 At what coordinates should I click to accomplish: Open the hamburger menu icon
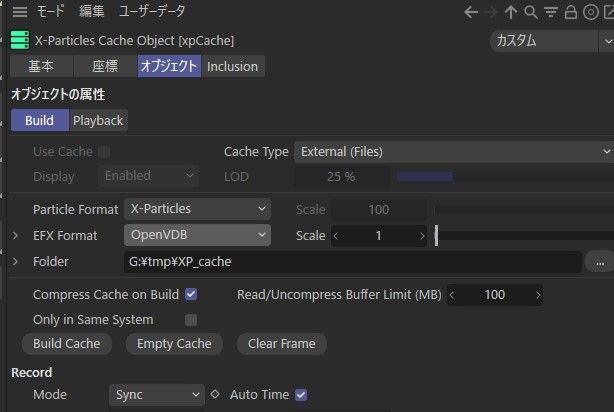[20, 12]
